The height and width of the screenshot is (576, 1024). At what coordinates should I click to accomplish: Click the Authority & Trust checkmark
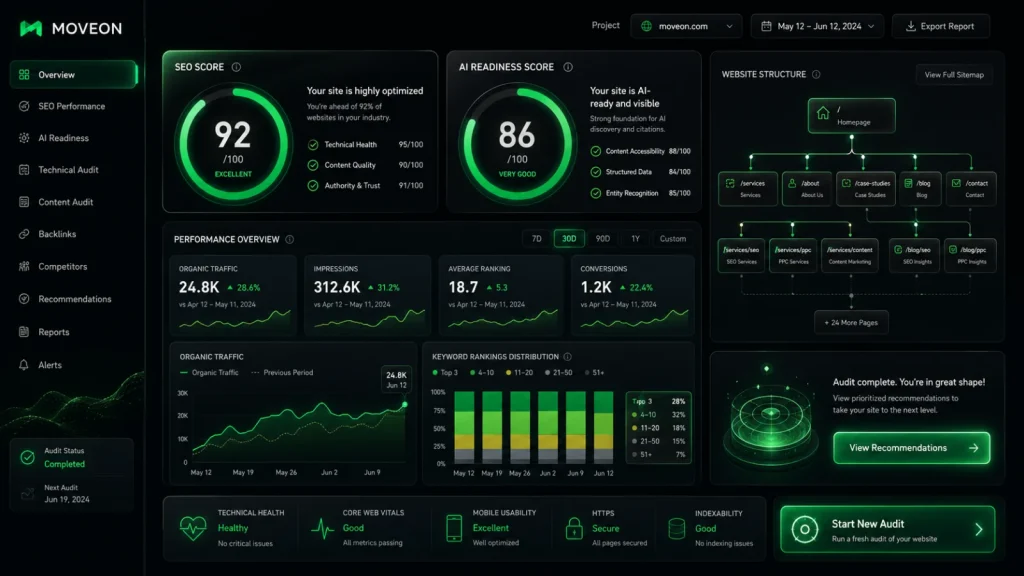pos(313,185)
